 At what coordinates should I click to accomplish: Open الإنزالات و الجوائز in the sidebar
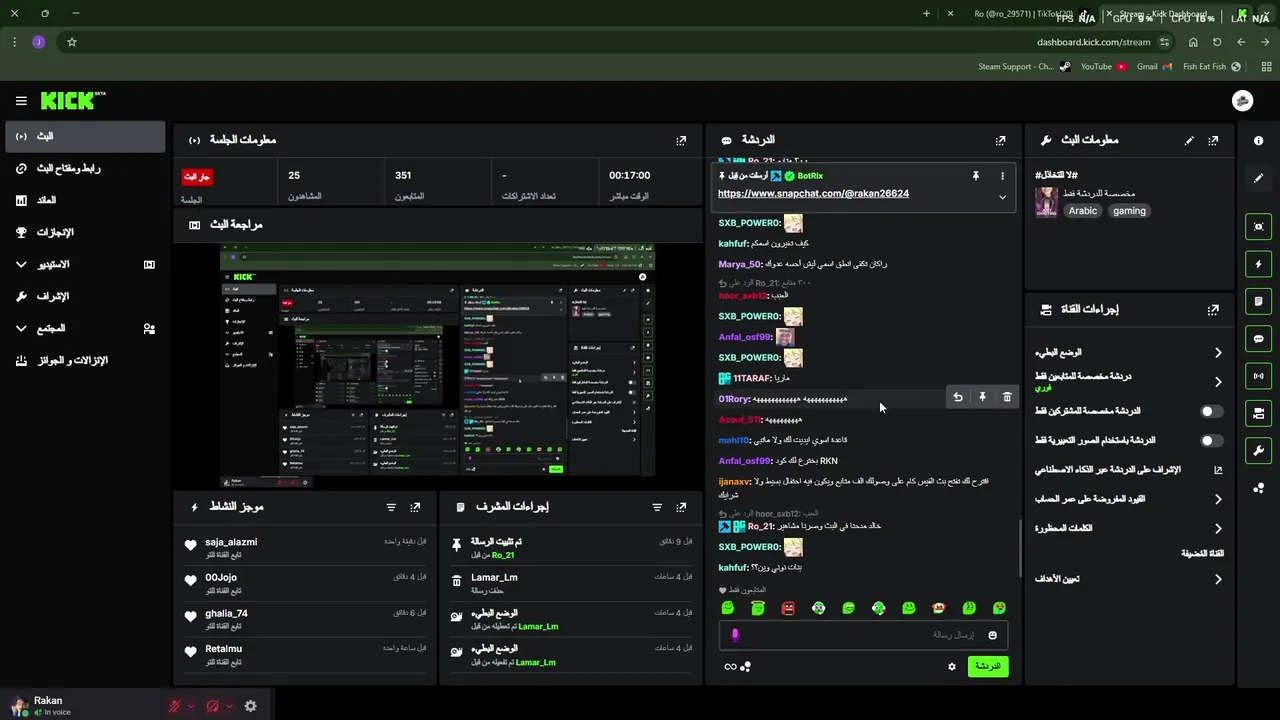coord(84,360)
